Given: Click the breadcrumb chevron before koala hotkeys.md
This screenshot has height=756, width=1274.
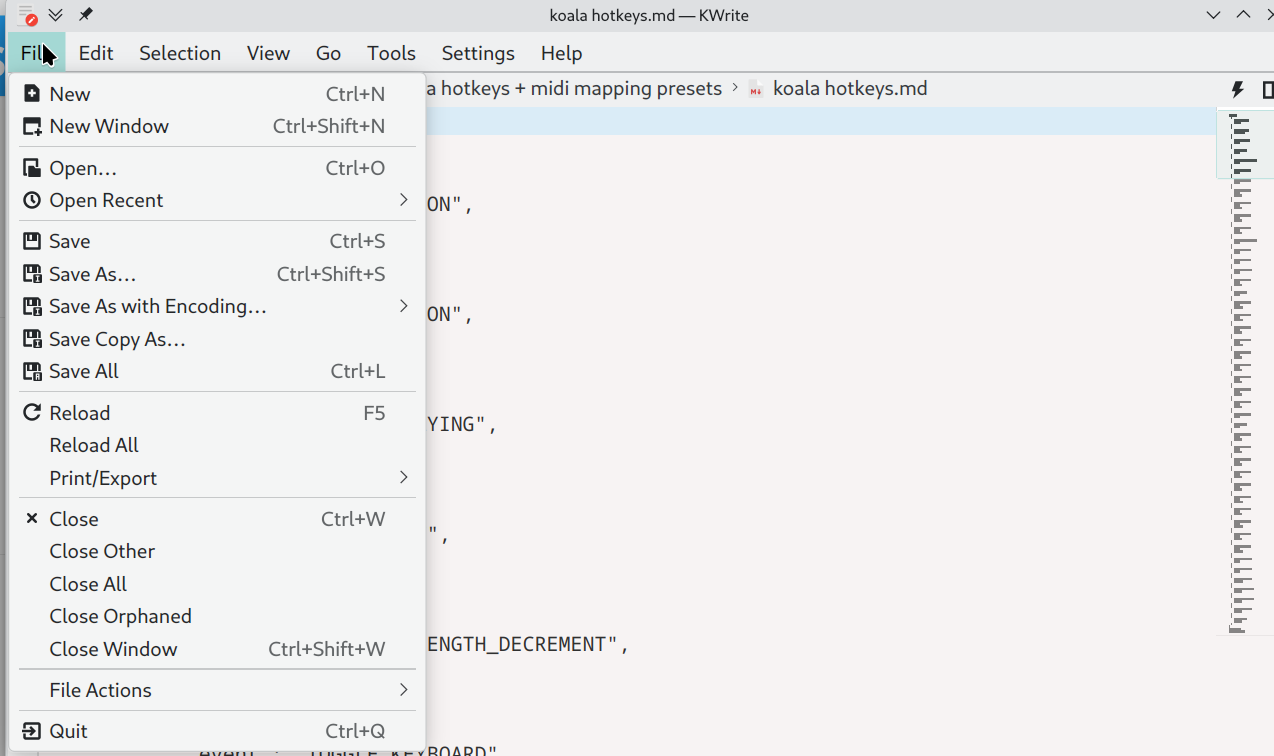Looking at the screenshot, I should coord(735,88).
